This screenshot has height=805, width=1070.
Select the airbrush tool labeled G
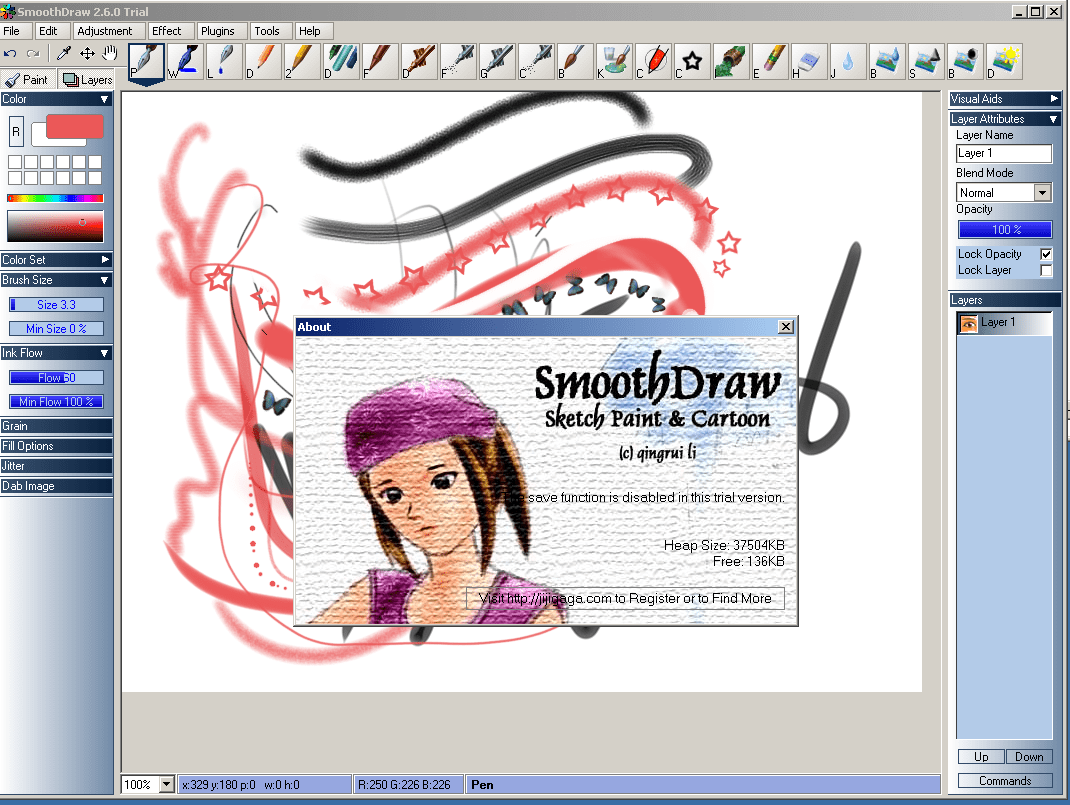[497, 62]
